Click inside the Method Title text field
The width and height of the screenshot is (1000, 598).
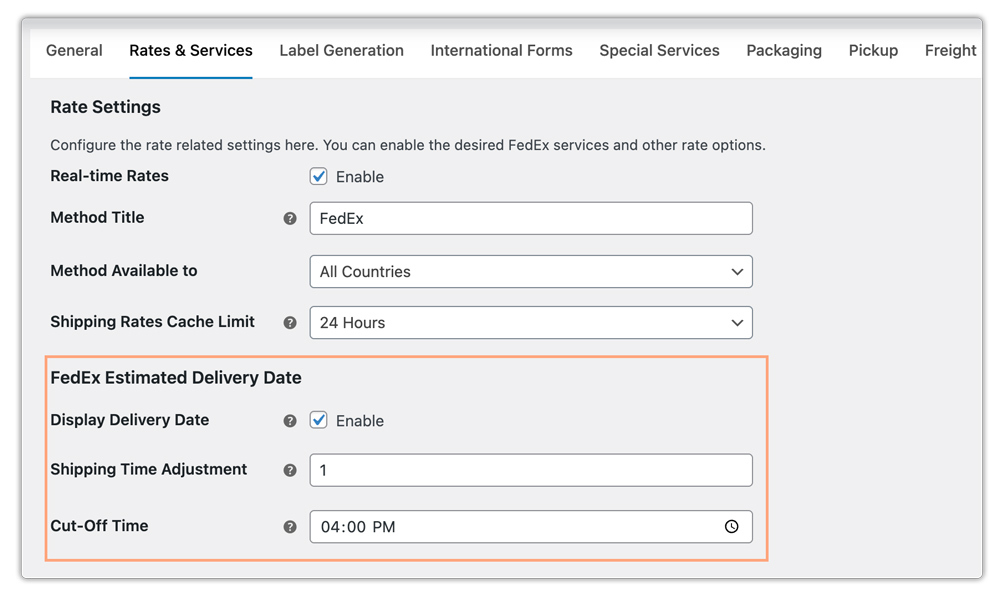[530, 218]
